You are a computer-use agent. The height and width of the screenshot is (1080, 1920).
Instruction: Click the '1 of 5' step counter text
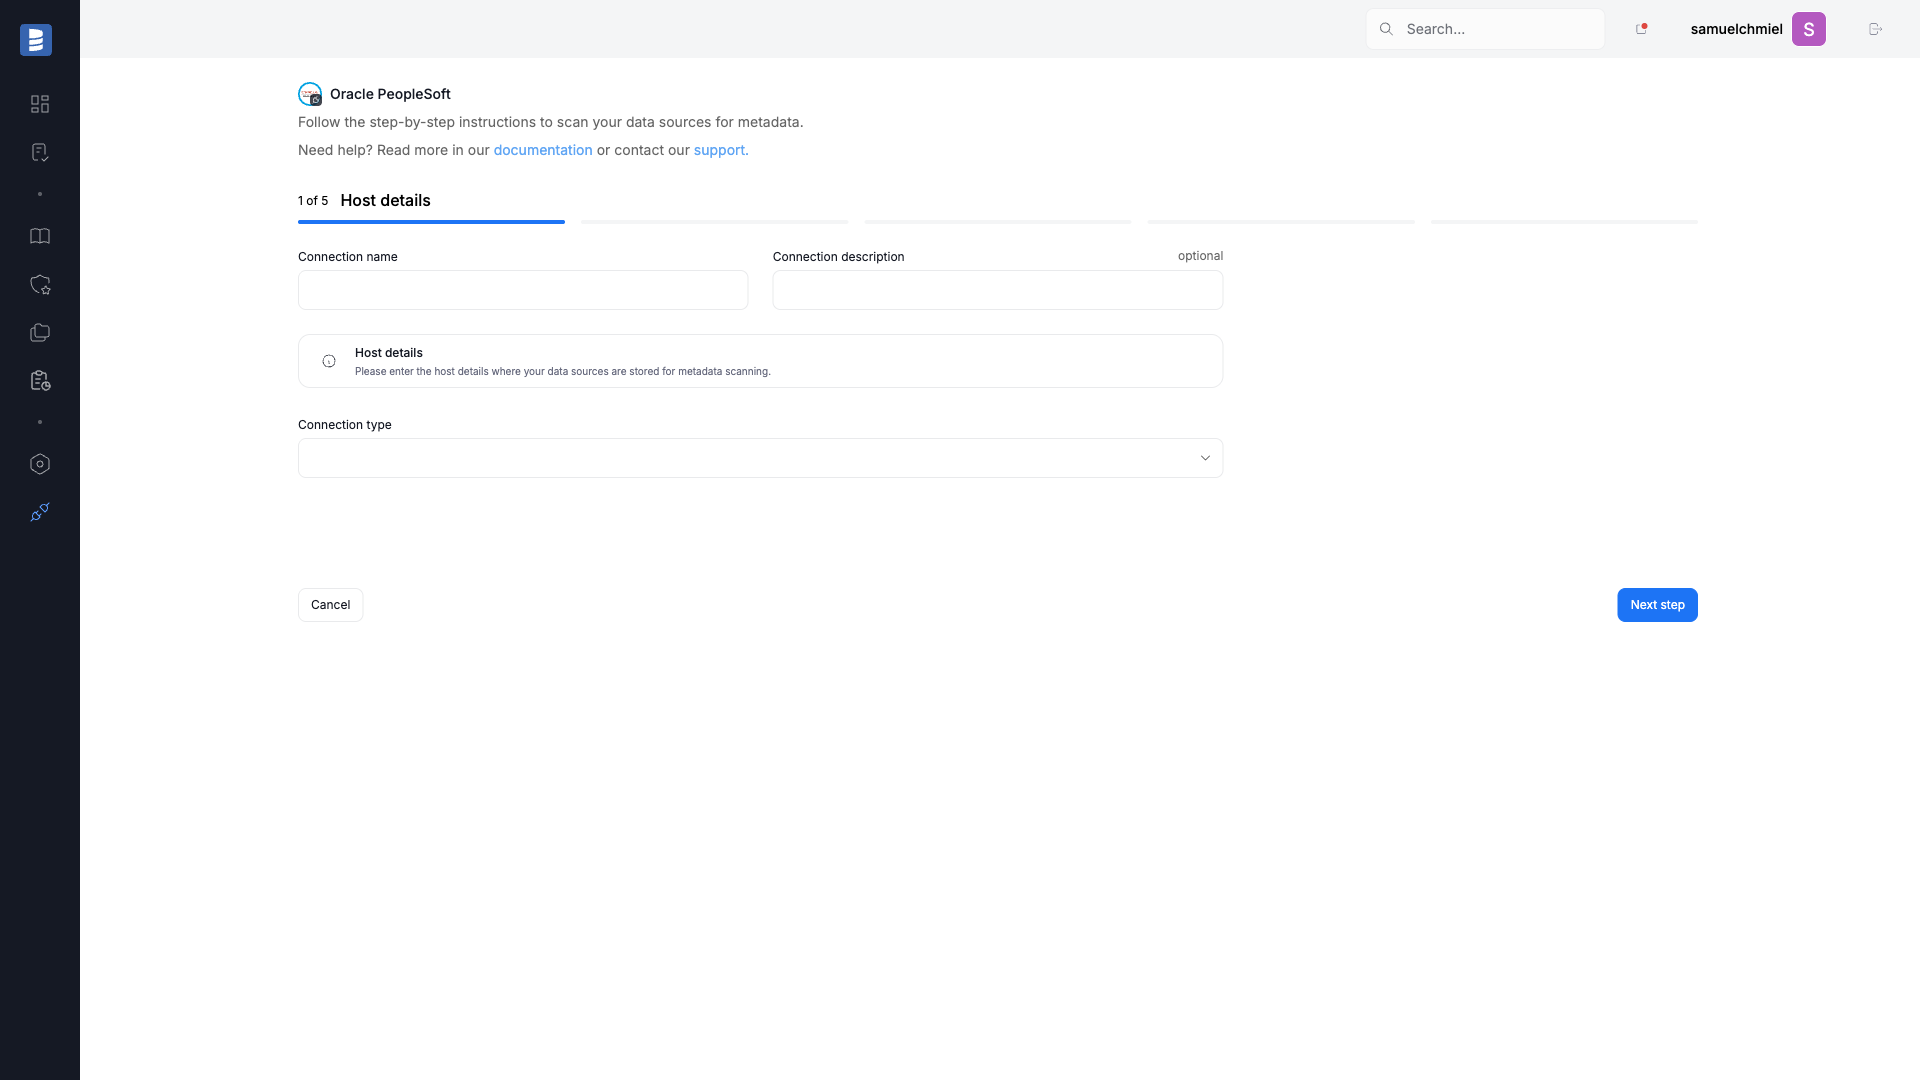point(313,201)
